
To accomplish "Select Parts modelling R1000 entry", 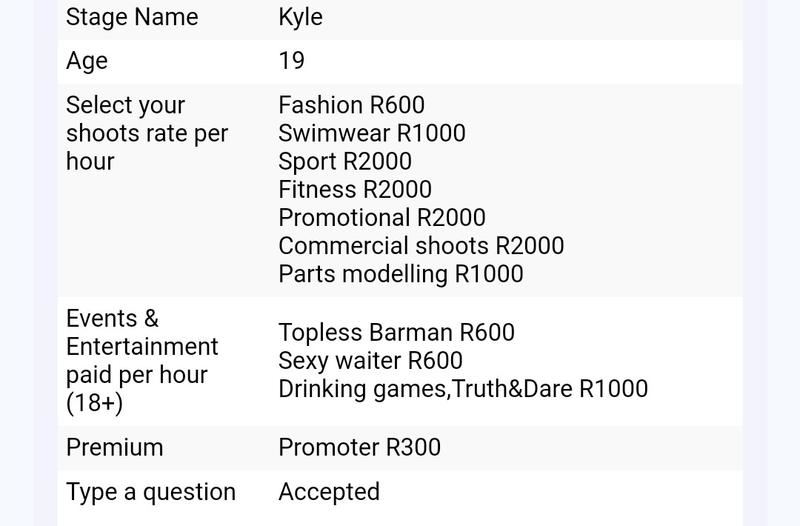I will click(401, 274).
